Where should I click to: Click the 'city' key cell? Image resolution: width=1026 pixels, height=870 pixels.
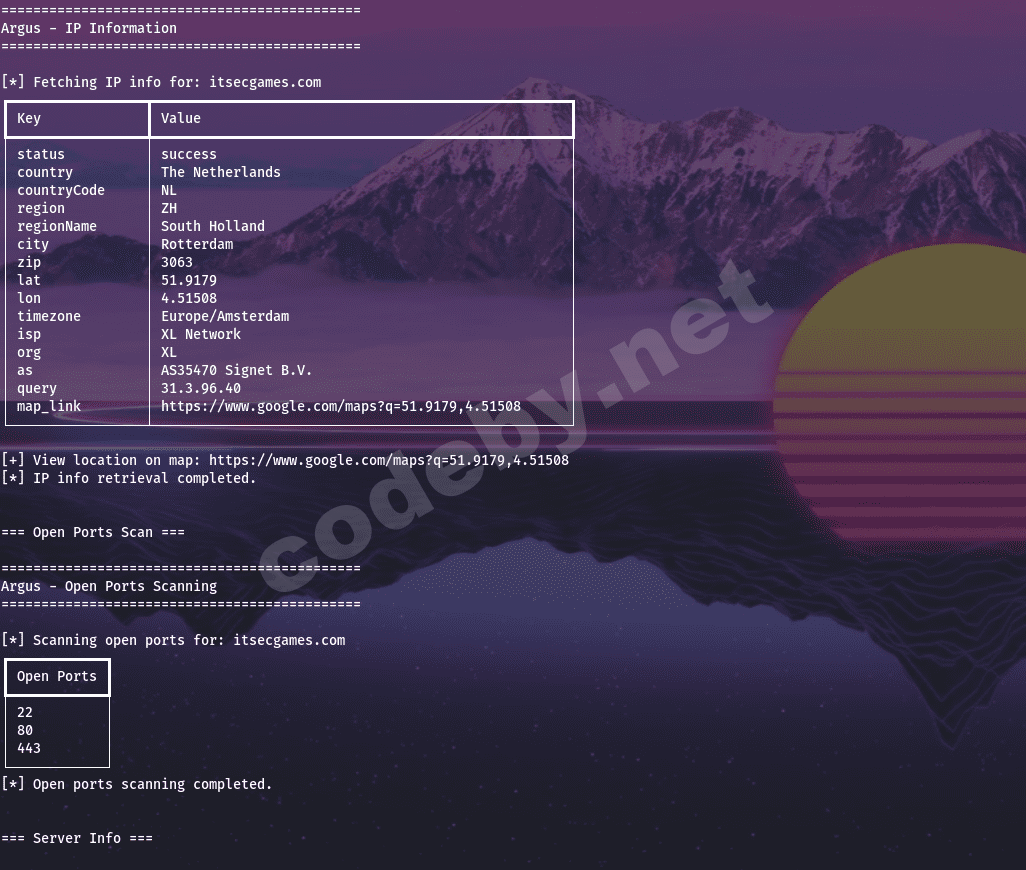(33, 244)
